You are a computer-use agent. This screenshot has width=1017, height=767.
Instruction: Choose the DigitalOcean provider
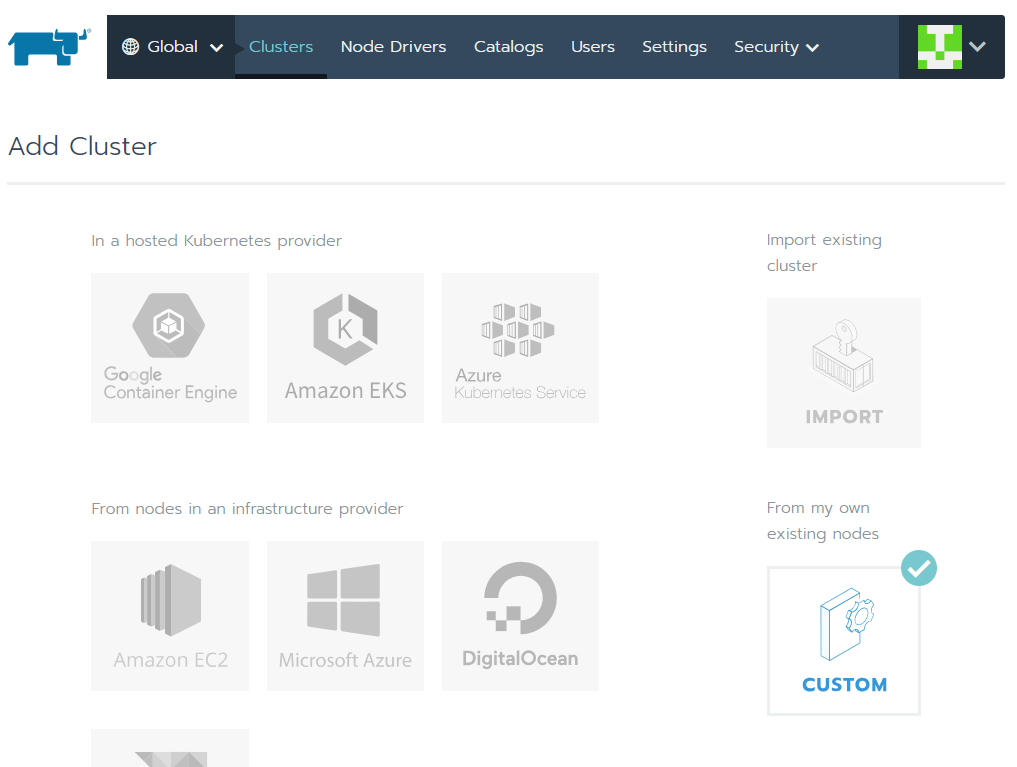click(520, 616)
